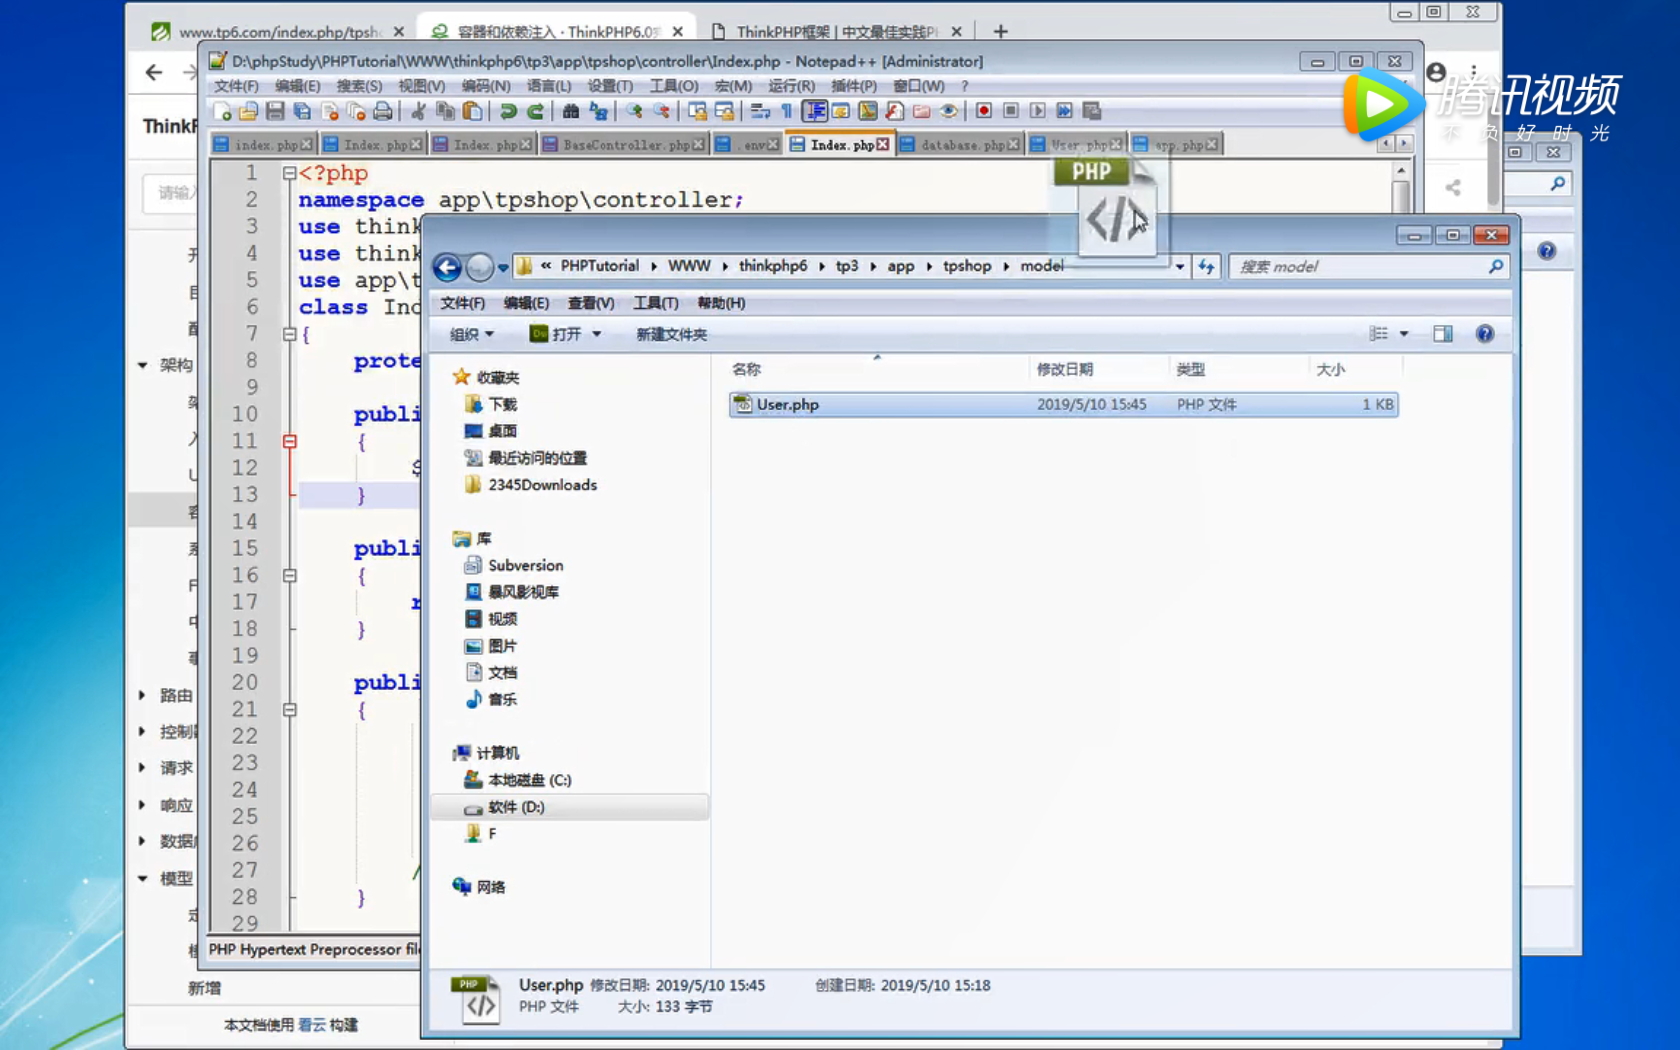Screen dimensions: 1680x1050
Task: Open Notepad++ 搜索(S) menu
Action: pos(359,86)
